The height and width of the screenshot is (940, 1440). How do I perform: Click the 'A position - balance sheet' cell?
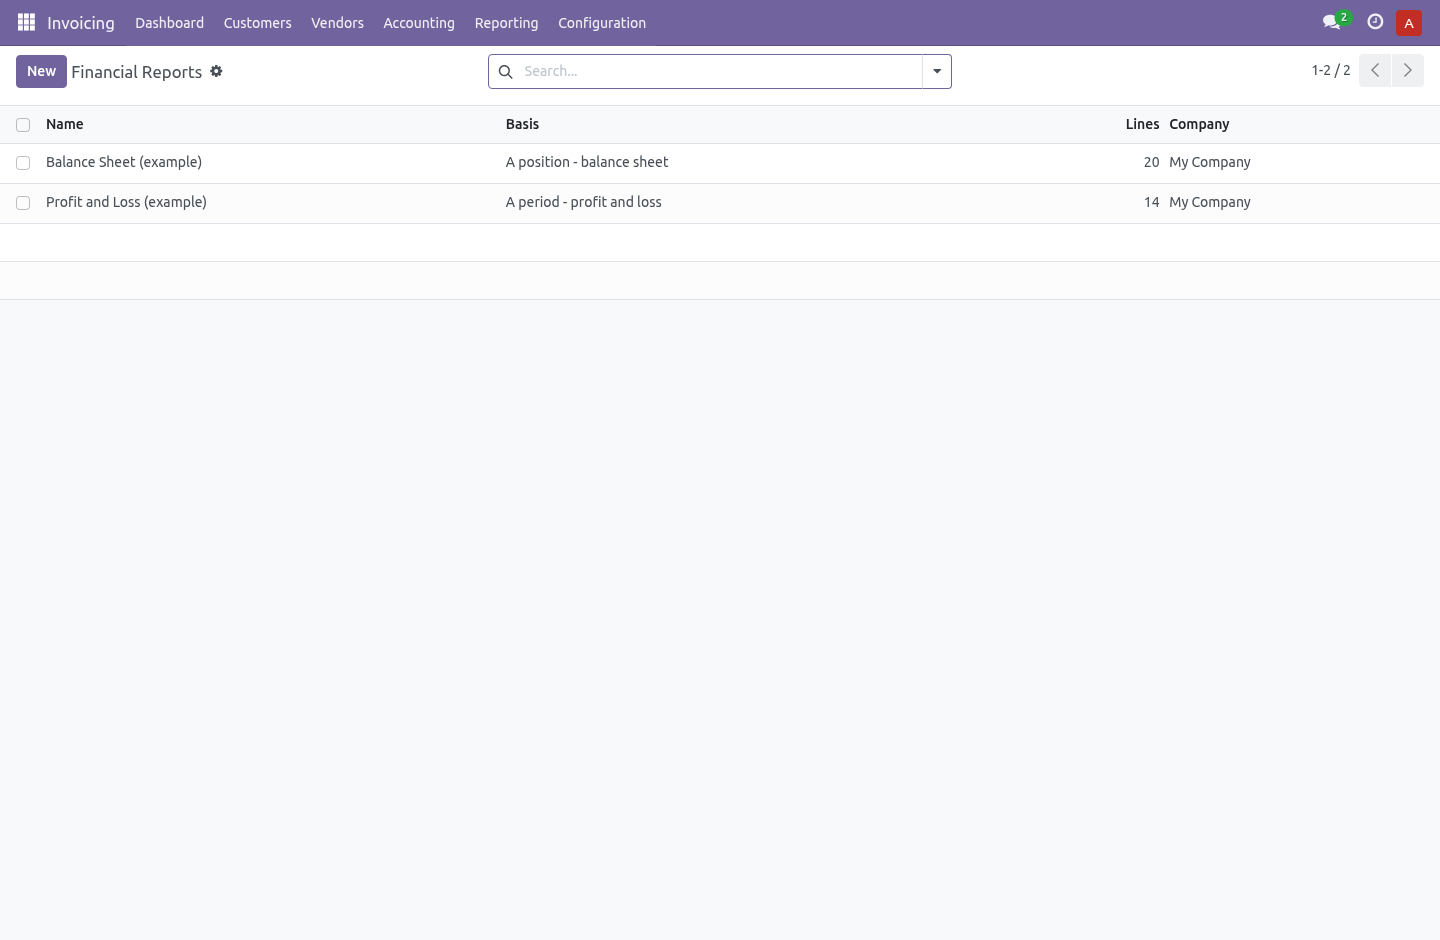point(587,162)
